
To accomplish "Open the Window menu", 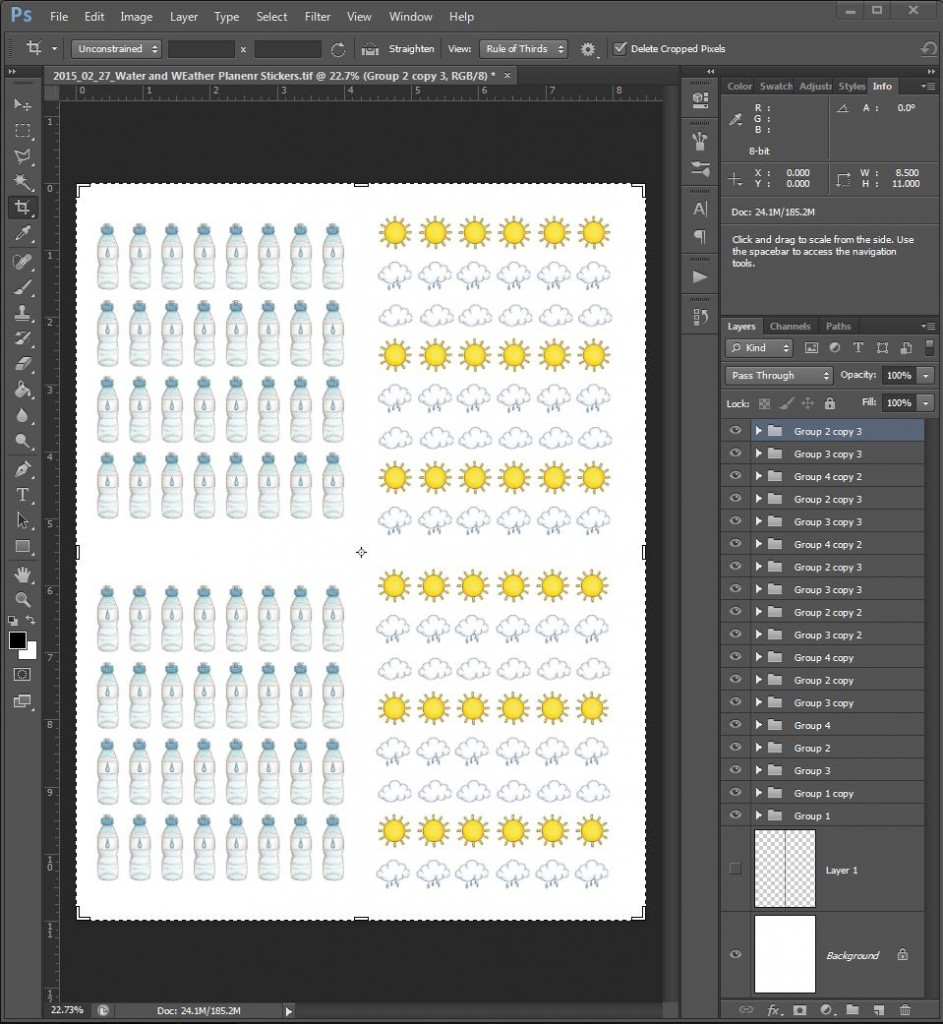I will pyautogui.click(x=410, y=16).
